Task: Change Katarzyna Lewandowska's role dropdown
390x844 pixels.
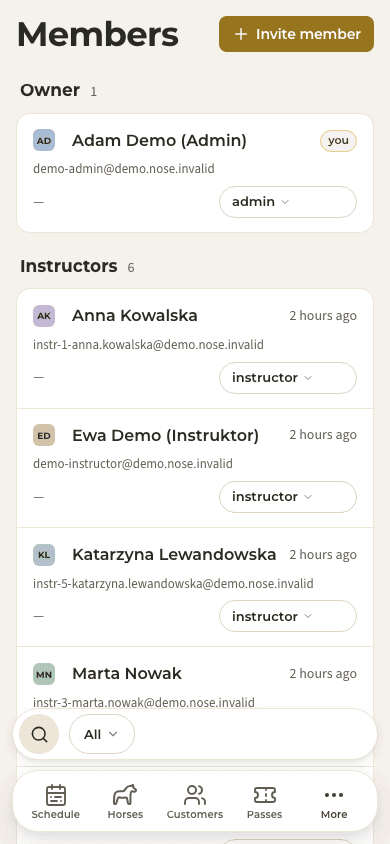Action: tap(288, 616)
